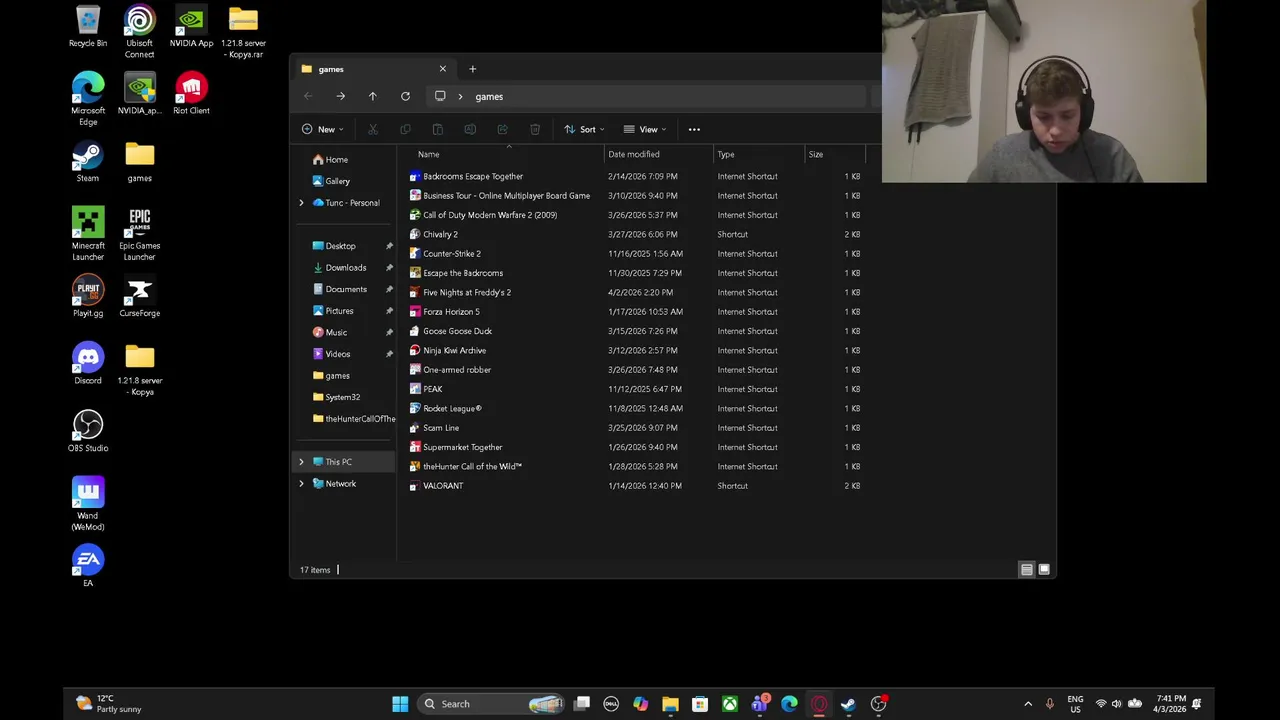Open the See more options ellipsis
The width and height of the screenshot is (1280, 720).
click(x=694, y=129)
